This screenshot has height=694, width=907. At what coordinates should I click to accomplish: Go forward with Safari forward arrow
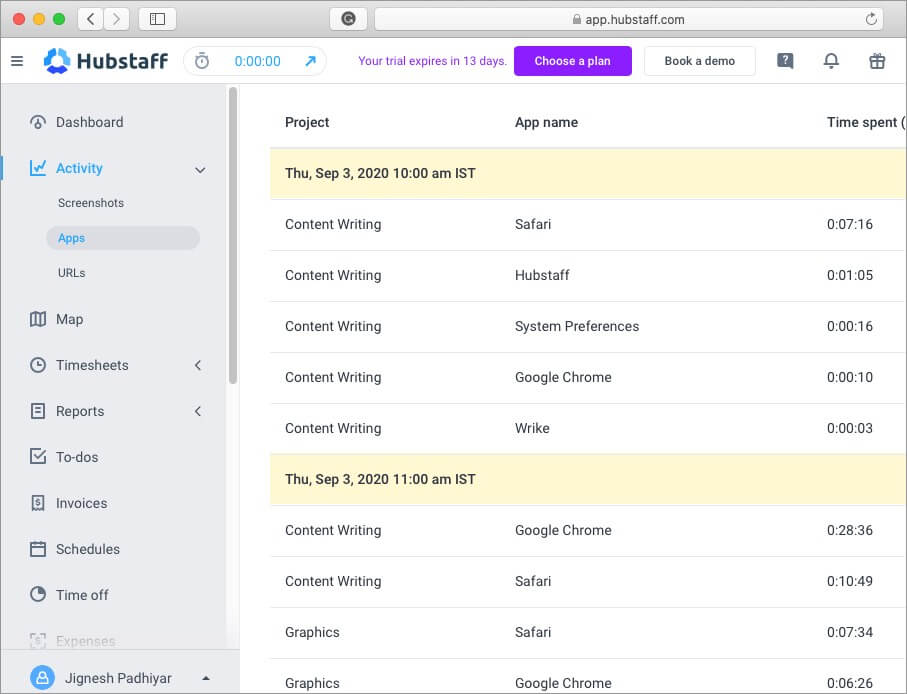click(116, 19)
